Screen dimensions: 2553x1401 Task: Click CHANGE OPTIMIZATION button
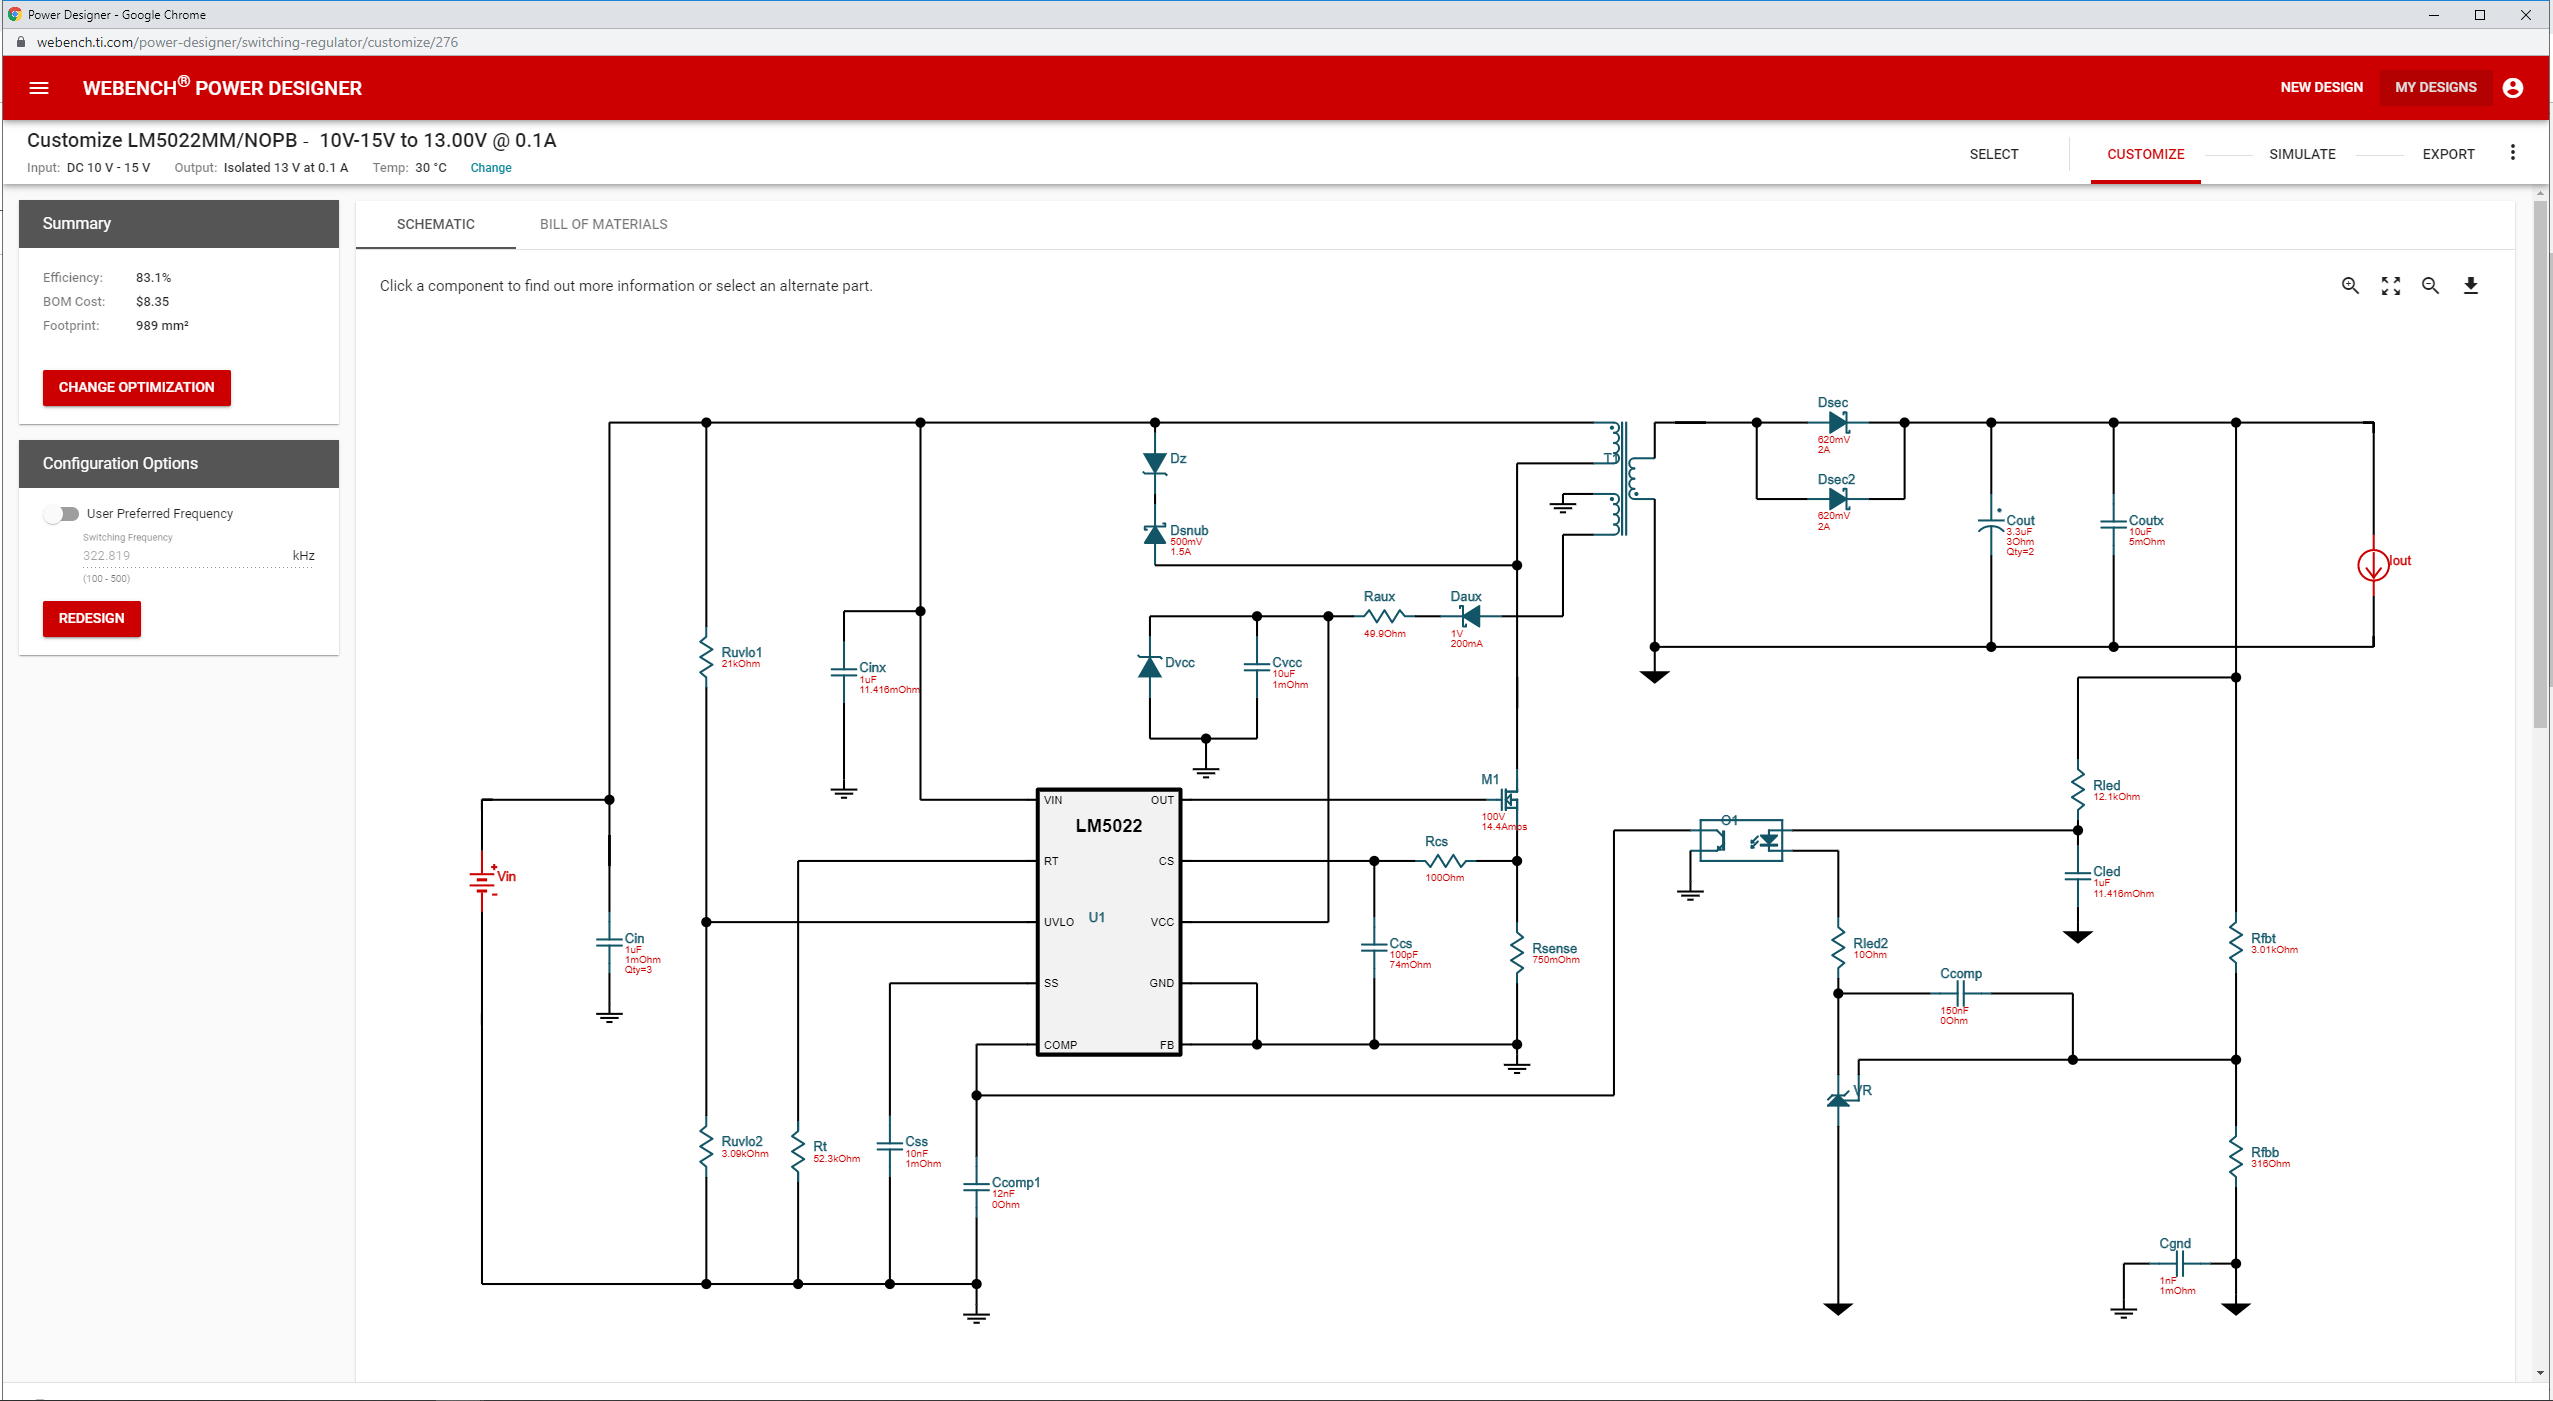[x=136, y=387]
